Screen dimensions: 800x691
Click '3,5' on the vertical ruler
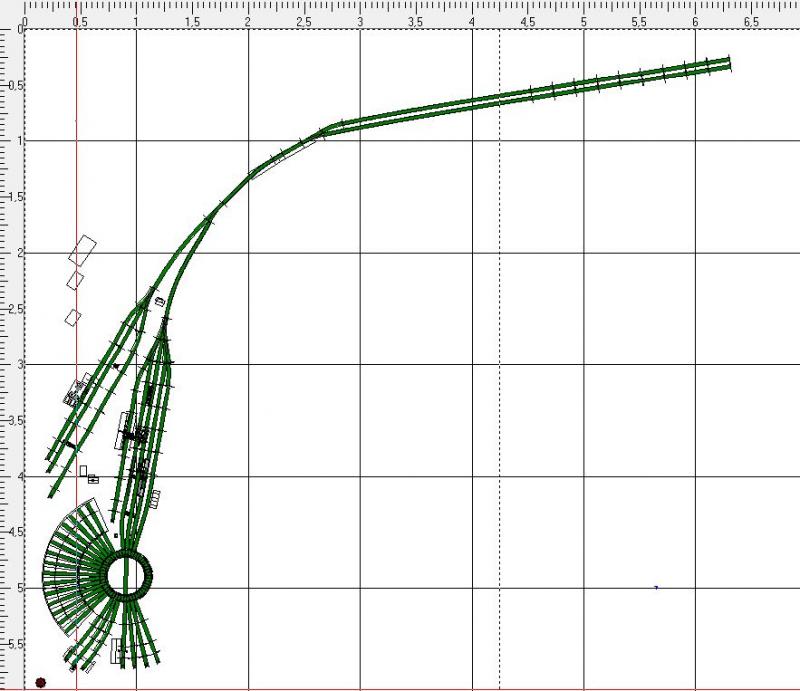click(14, 421)
